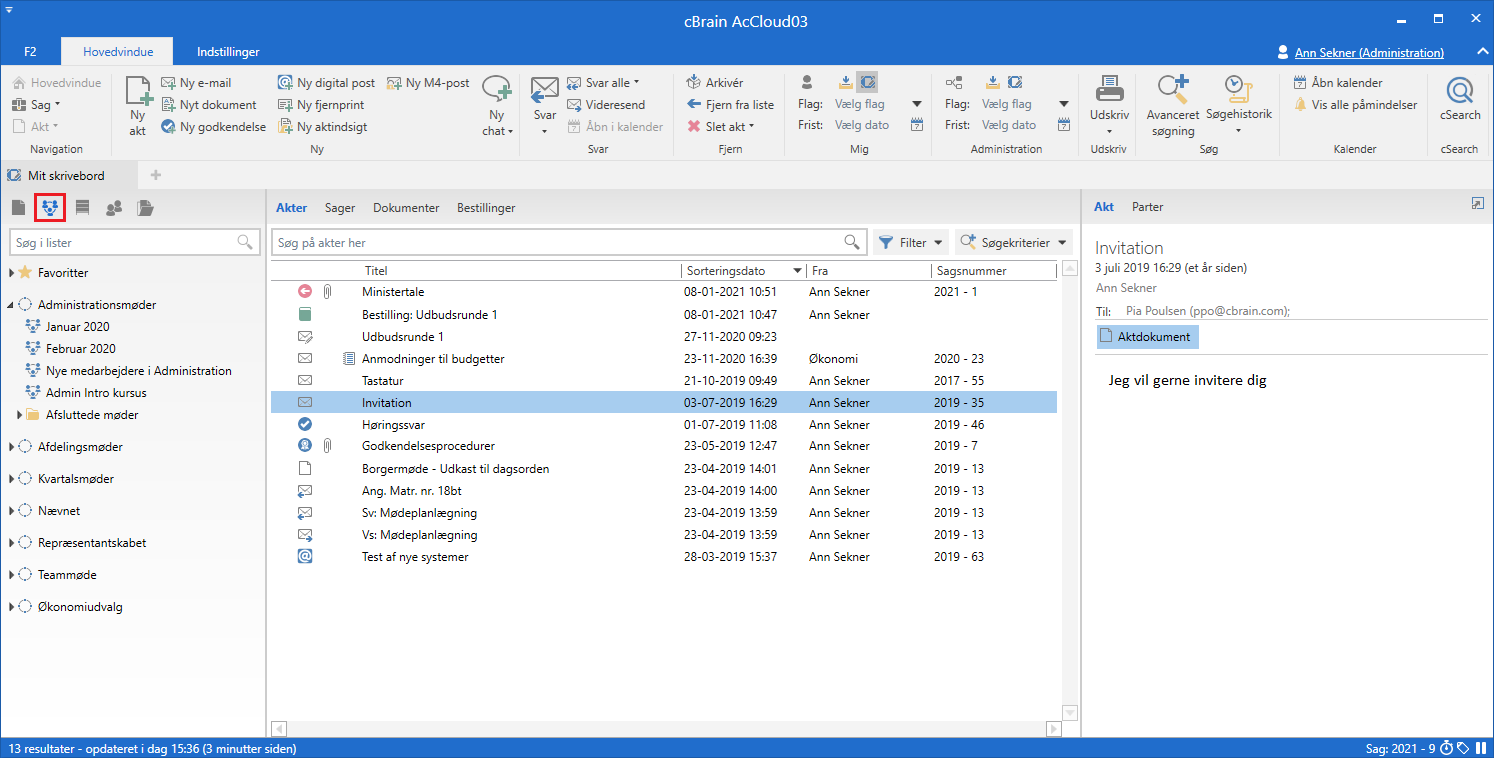Click Vis alle påmindelser
The width and height of the screenshot is (1494, 758).
[x=1355, y=105]
